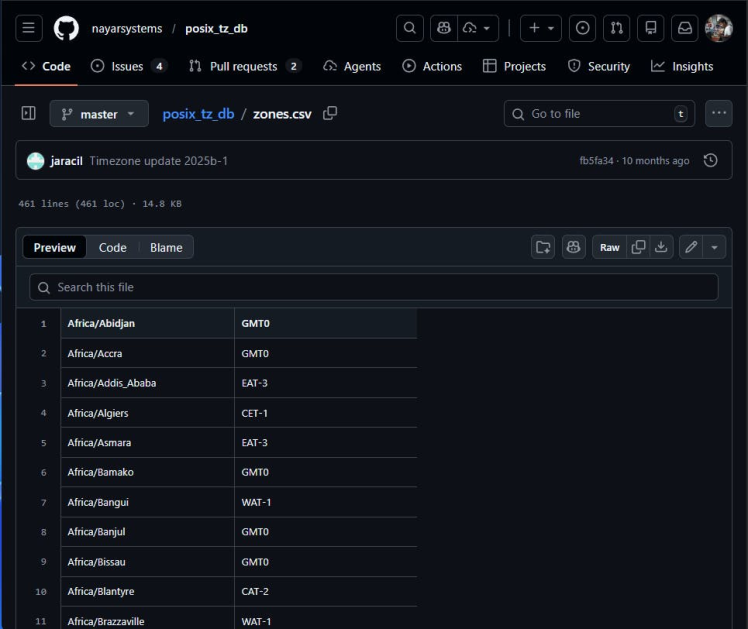Open the Actions tab

432,66
